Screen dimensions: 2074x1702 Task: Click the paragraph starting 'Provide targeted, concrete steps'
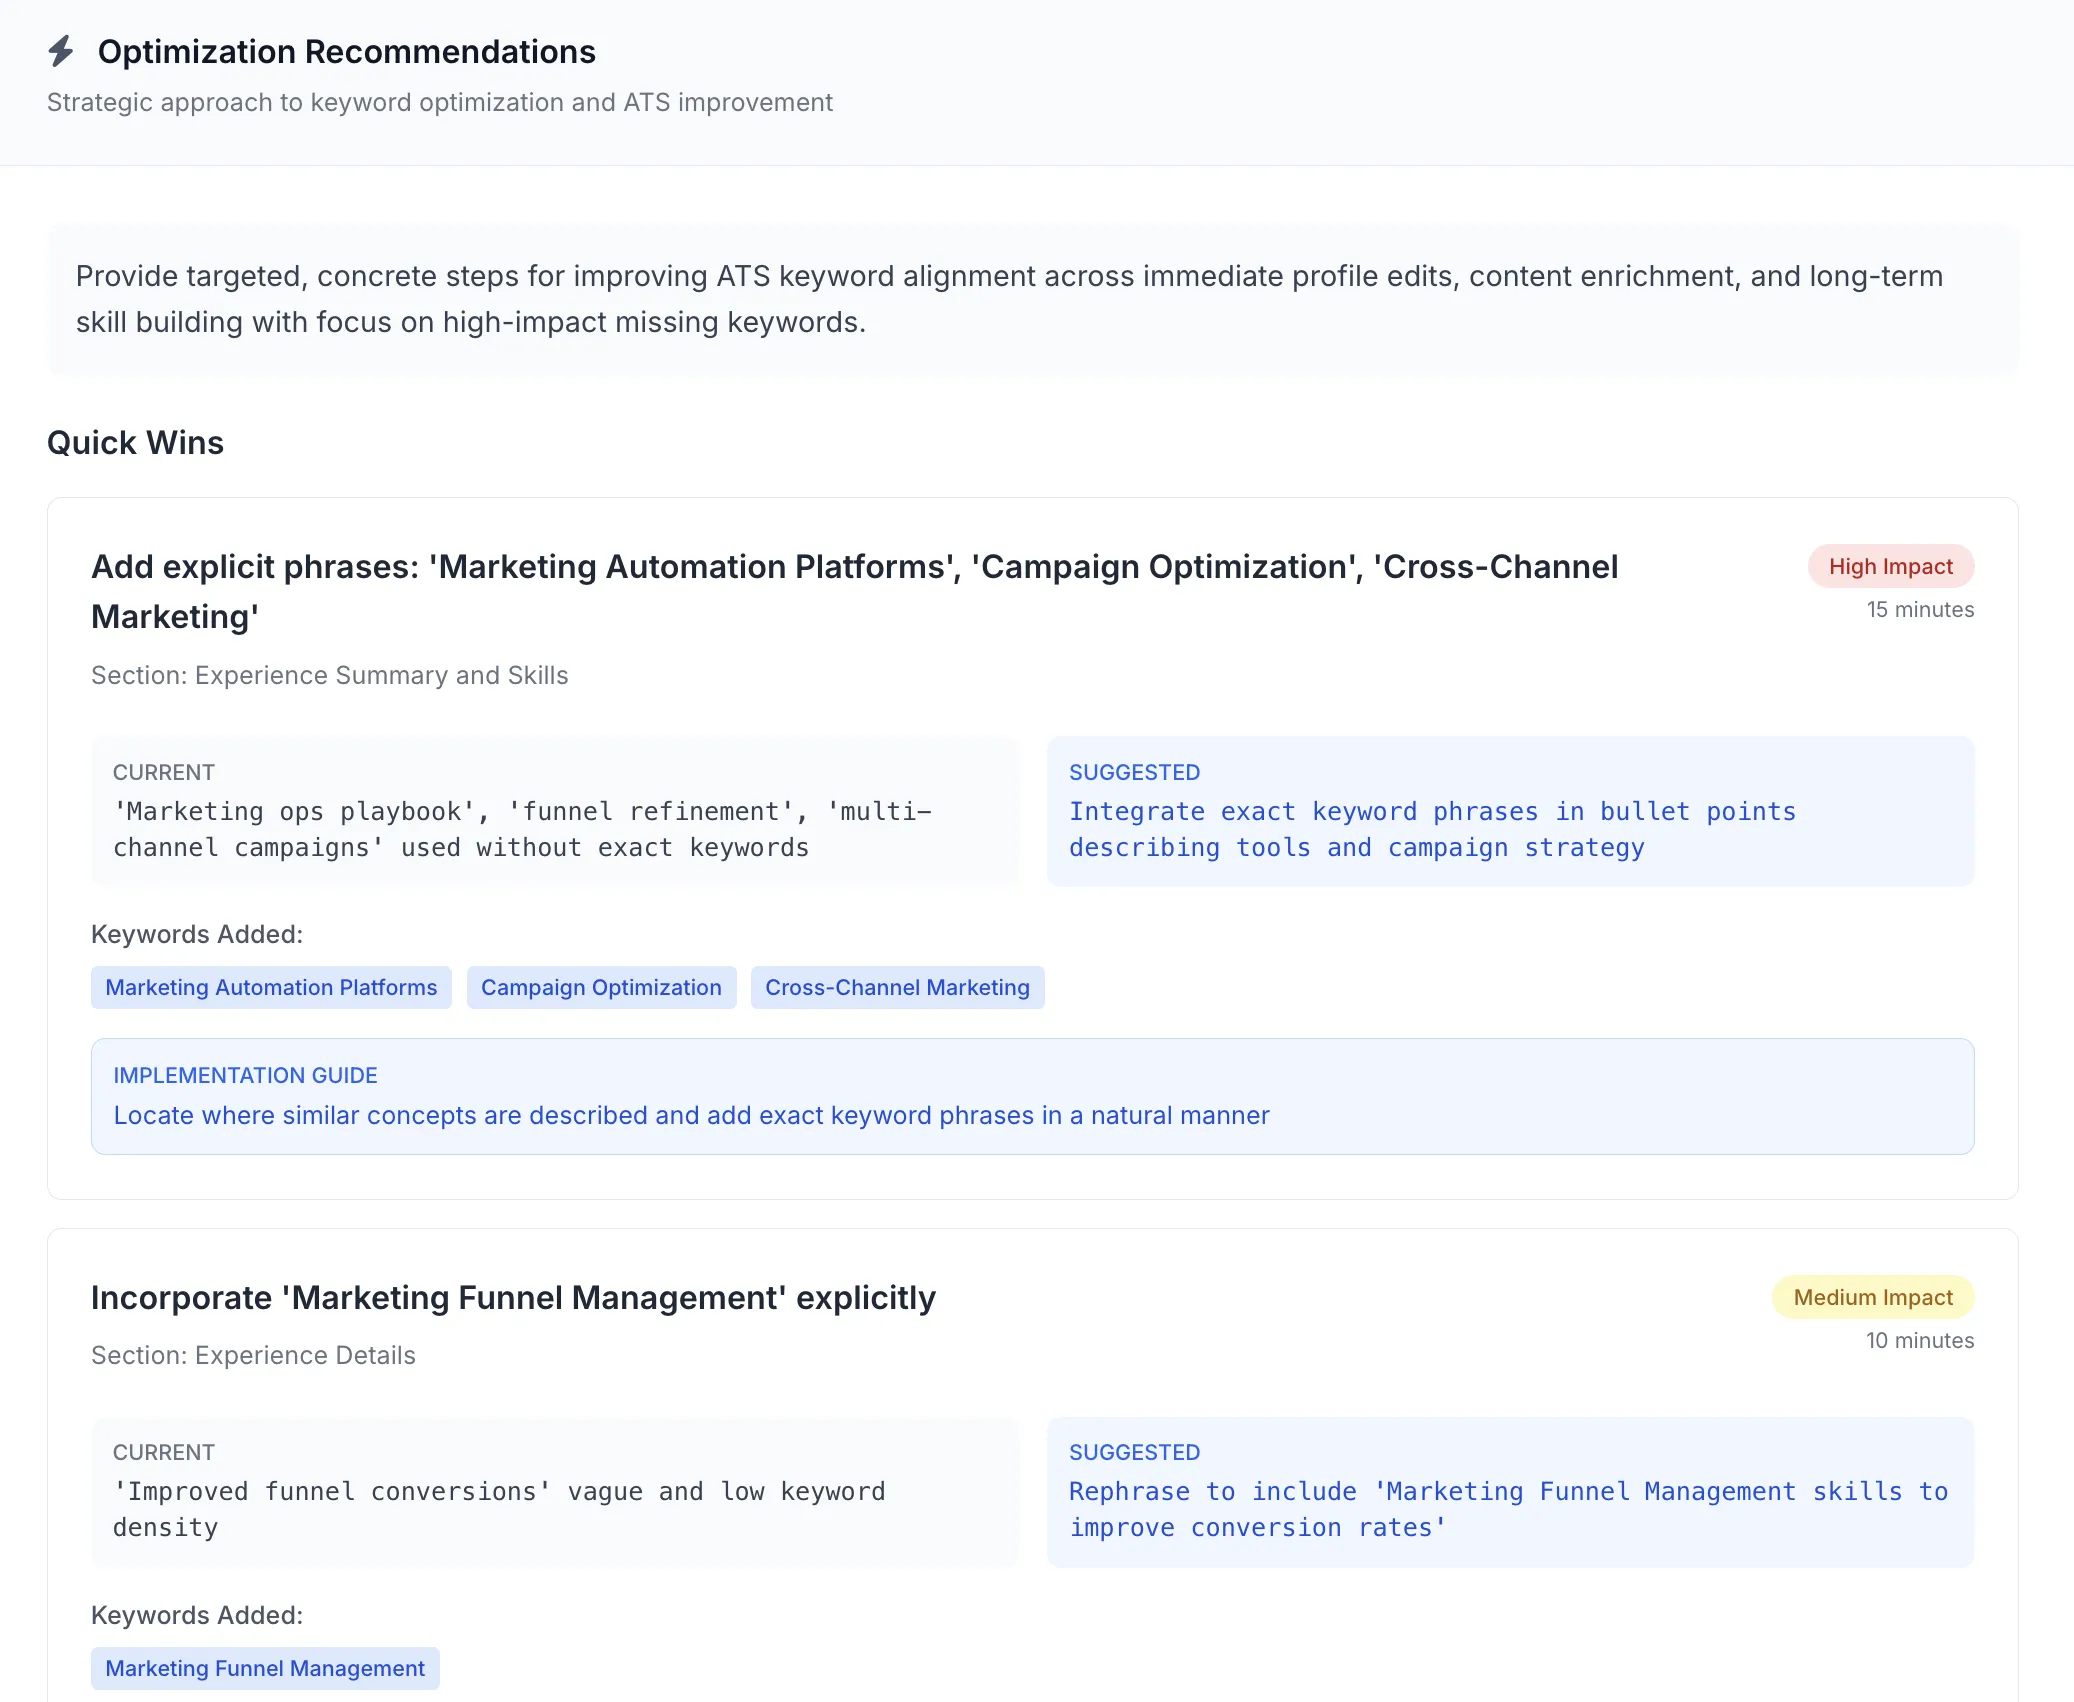[x=1009, y=299]
